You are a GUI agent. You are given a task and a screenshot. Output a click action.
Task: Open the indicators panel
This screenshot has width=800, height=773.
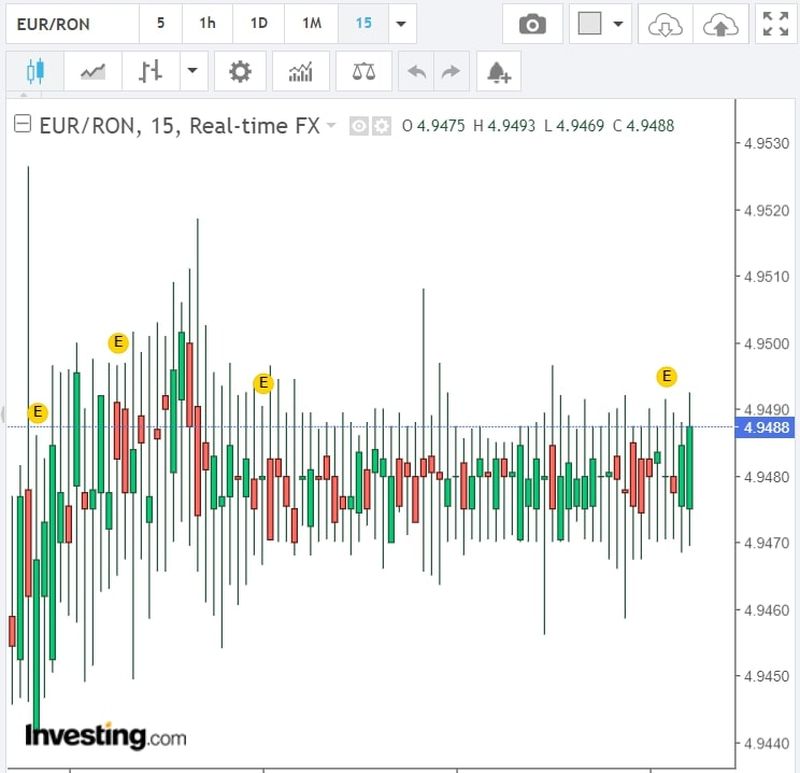pos(300,72)
